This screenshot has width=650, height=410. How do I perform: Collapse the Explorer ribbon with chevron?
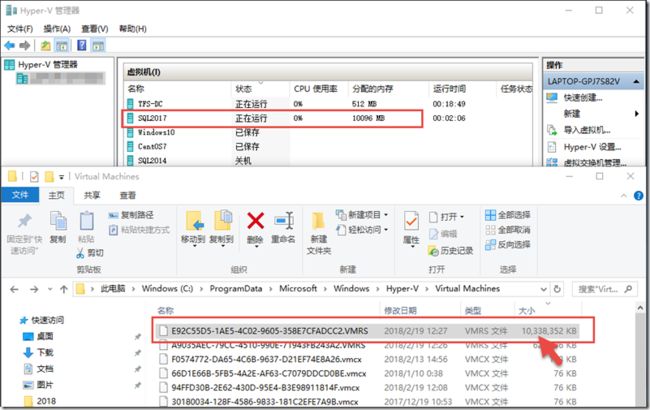coord(624,196)
